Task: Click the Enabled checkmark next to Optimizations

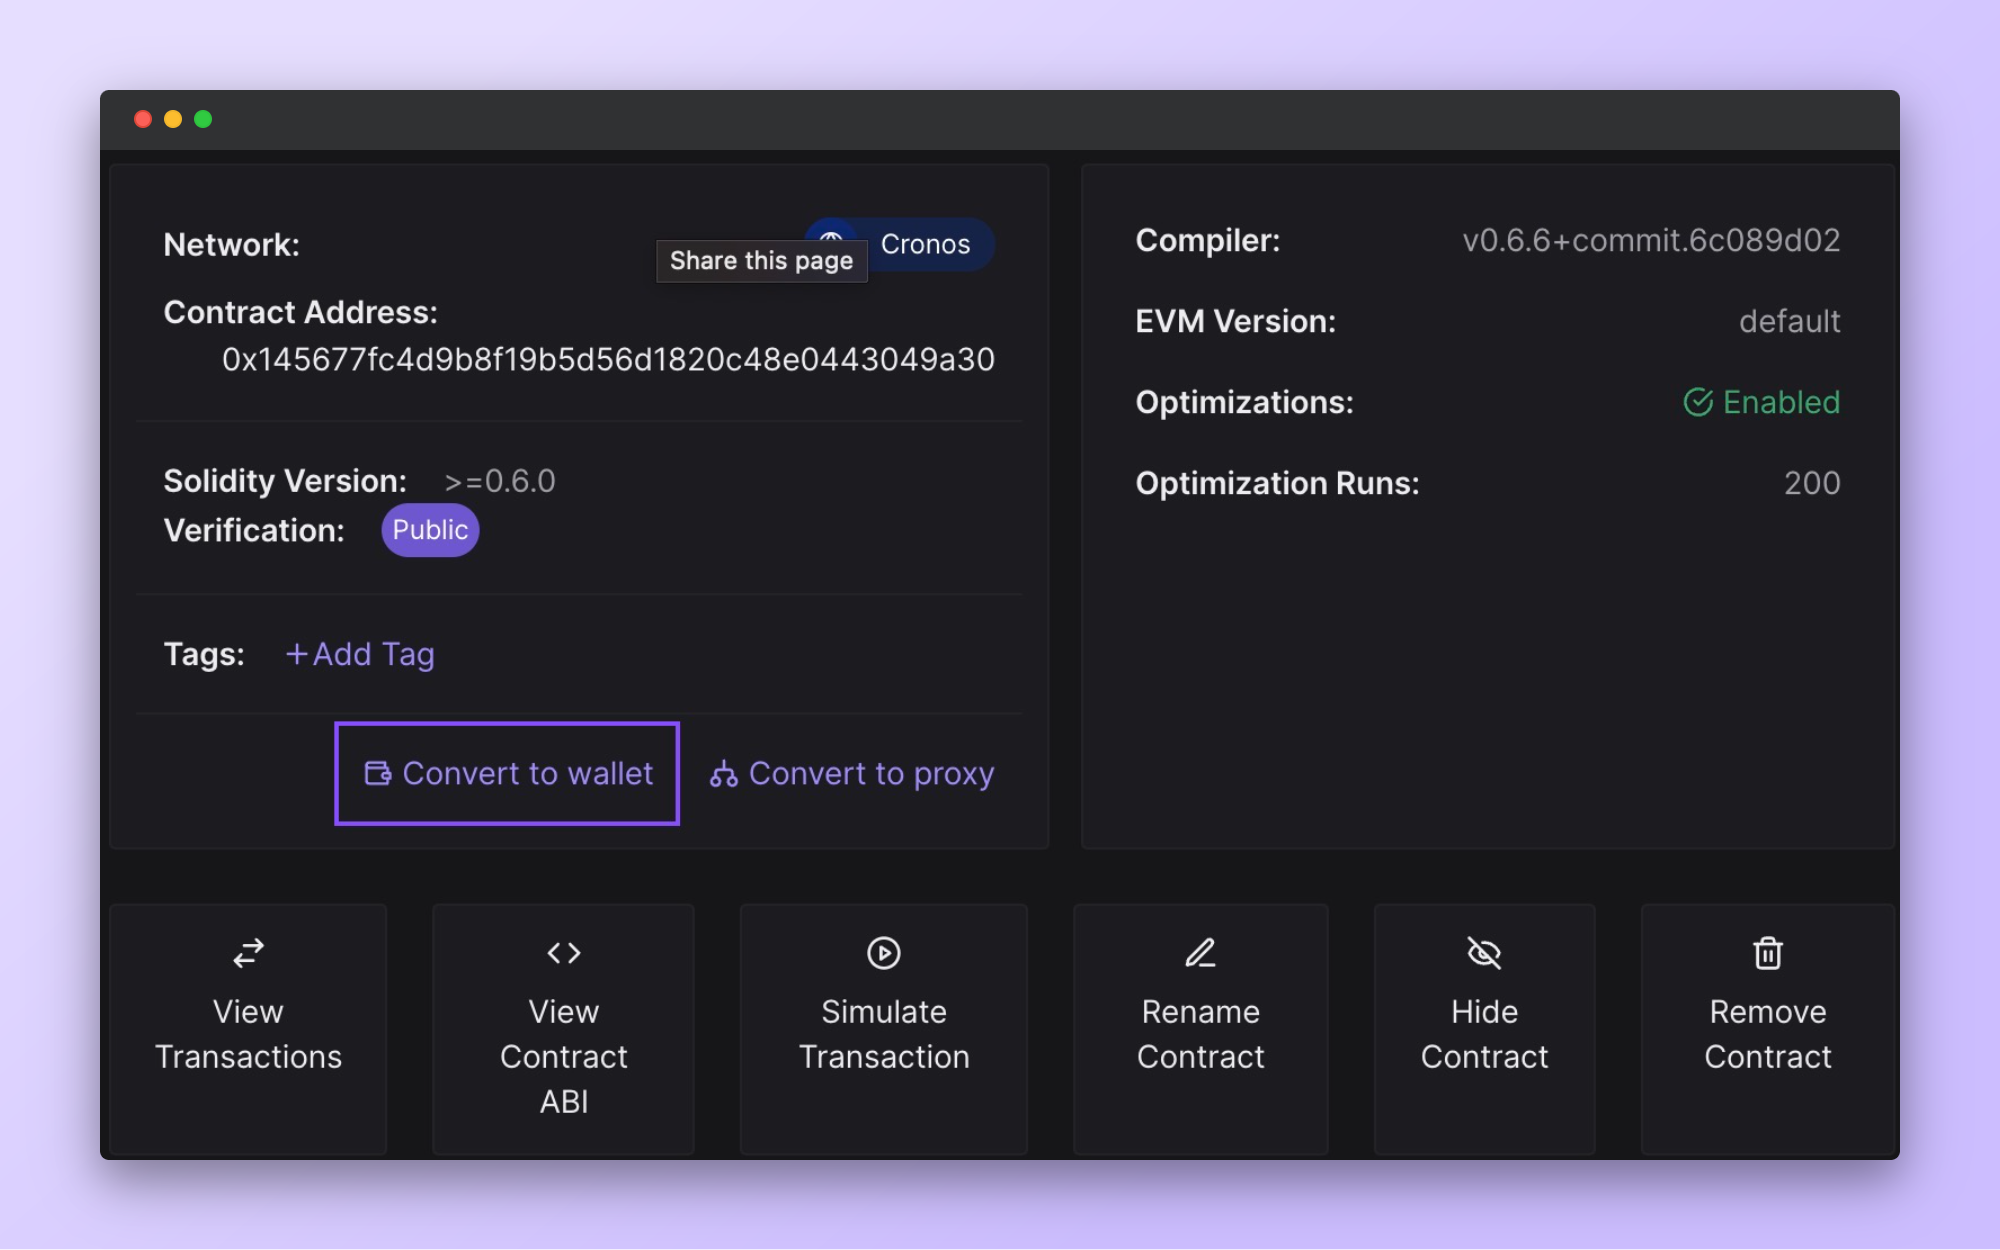Action: [x=1697, y=402]
